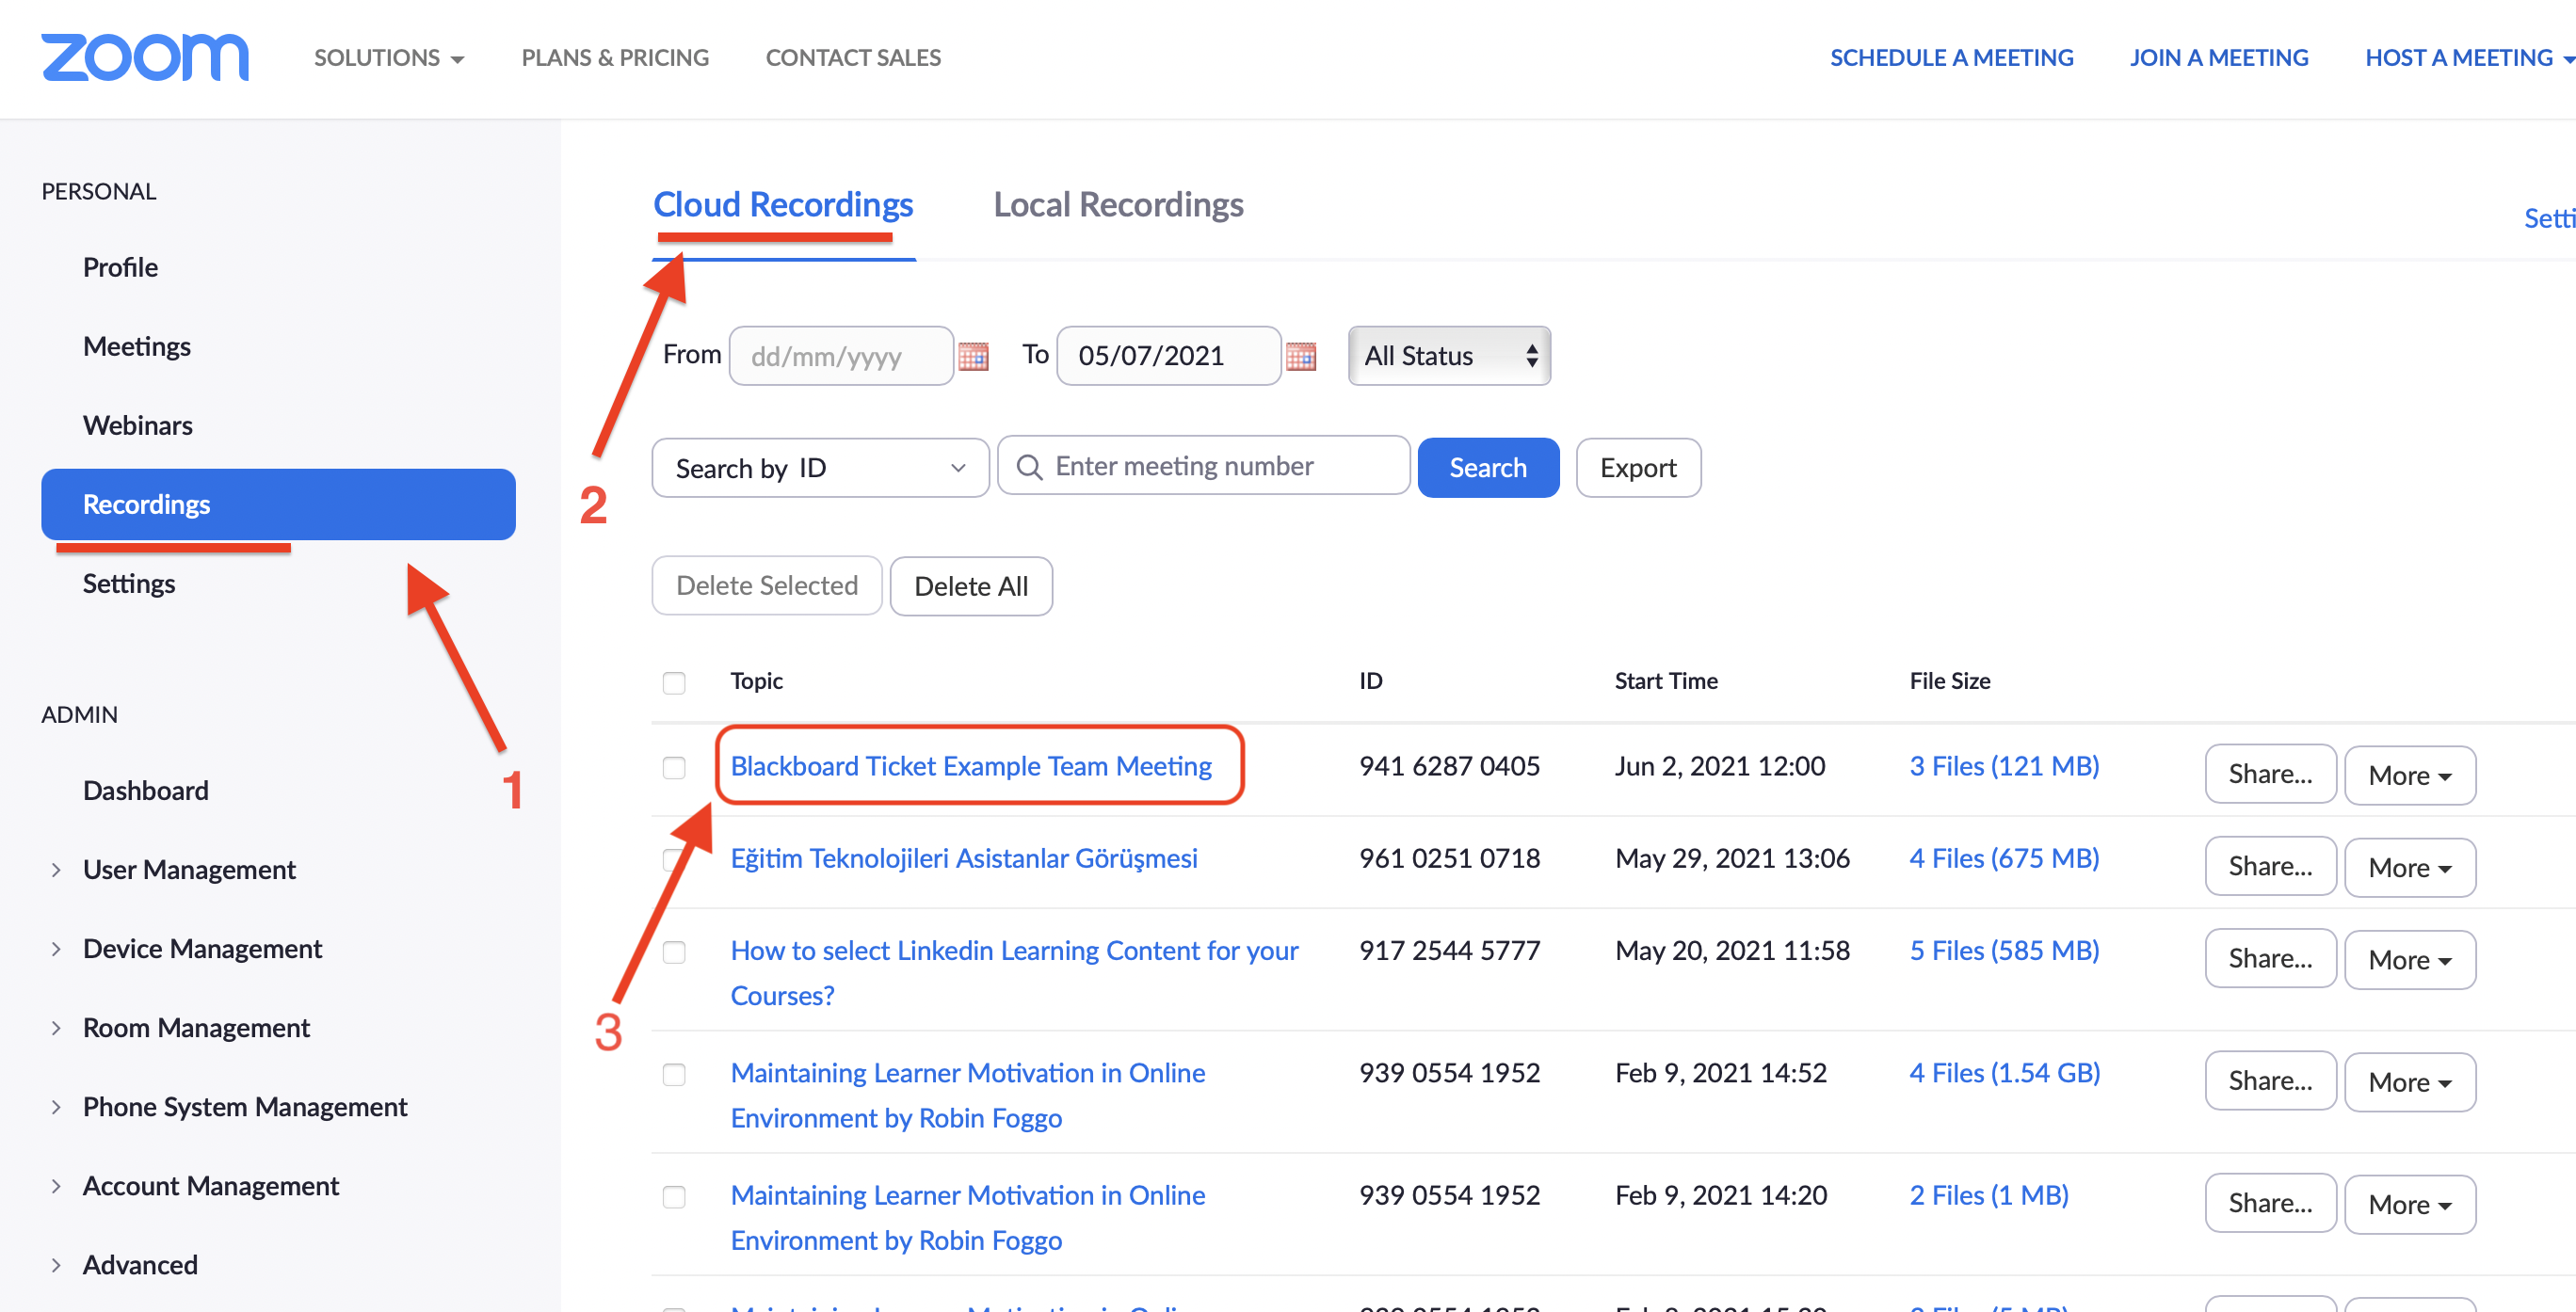Screen dimensions: 2576x1312
Task: Click the magnifier icon in meeting search
Action: tap(1029, 467)
